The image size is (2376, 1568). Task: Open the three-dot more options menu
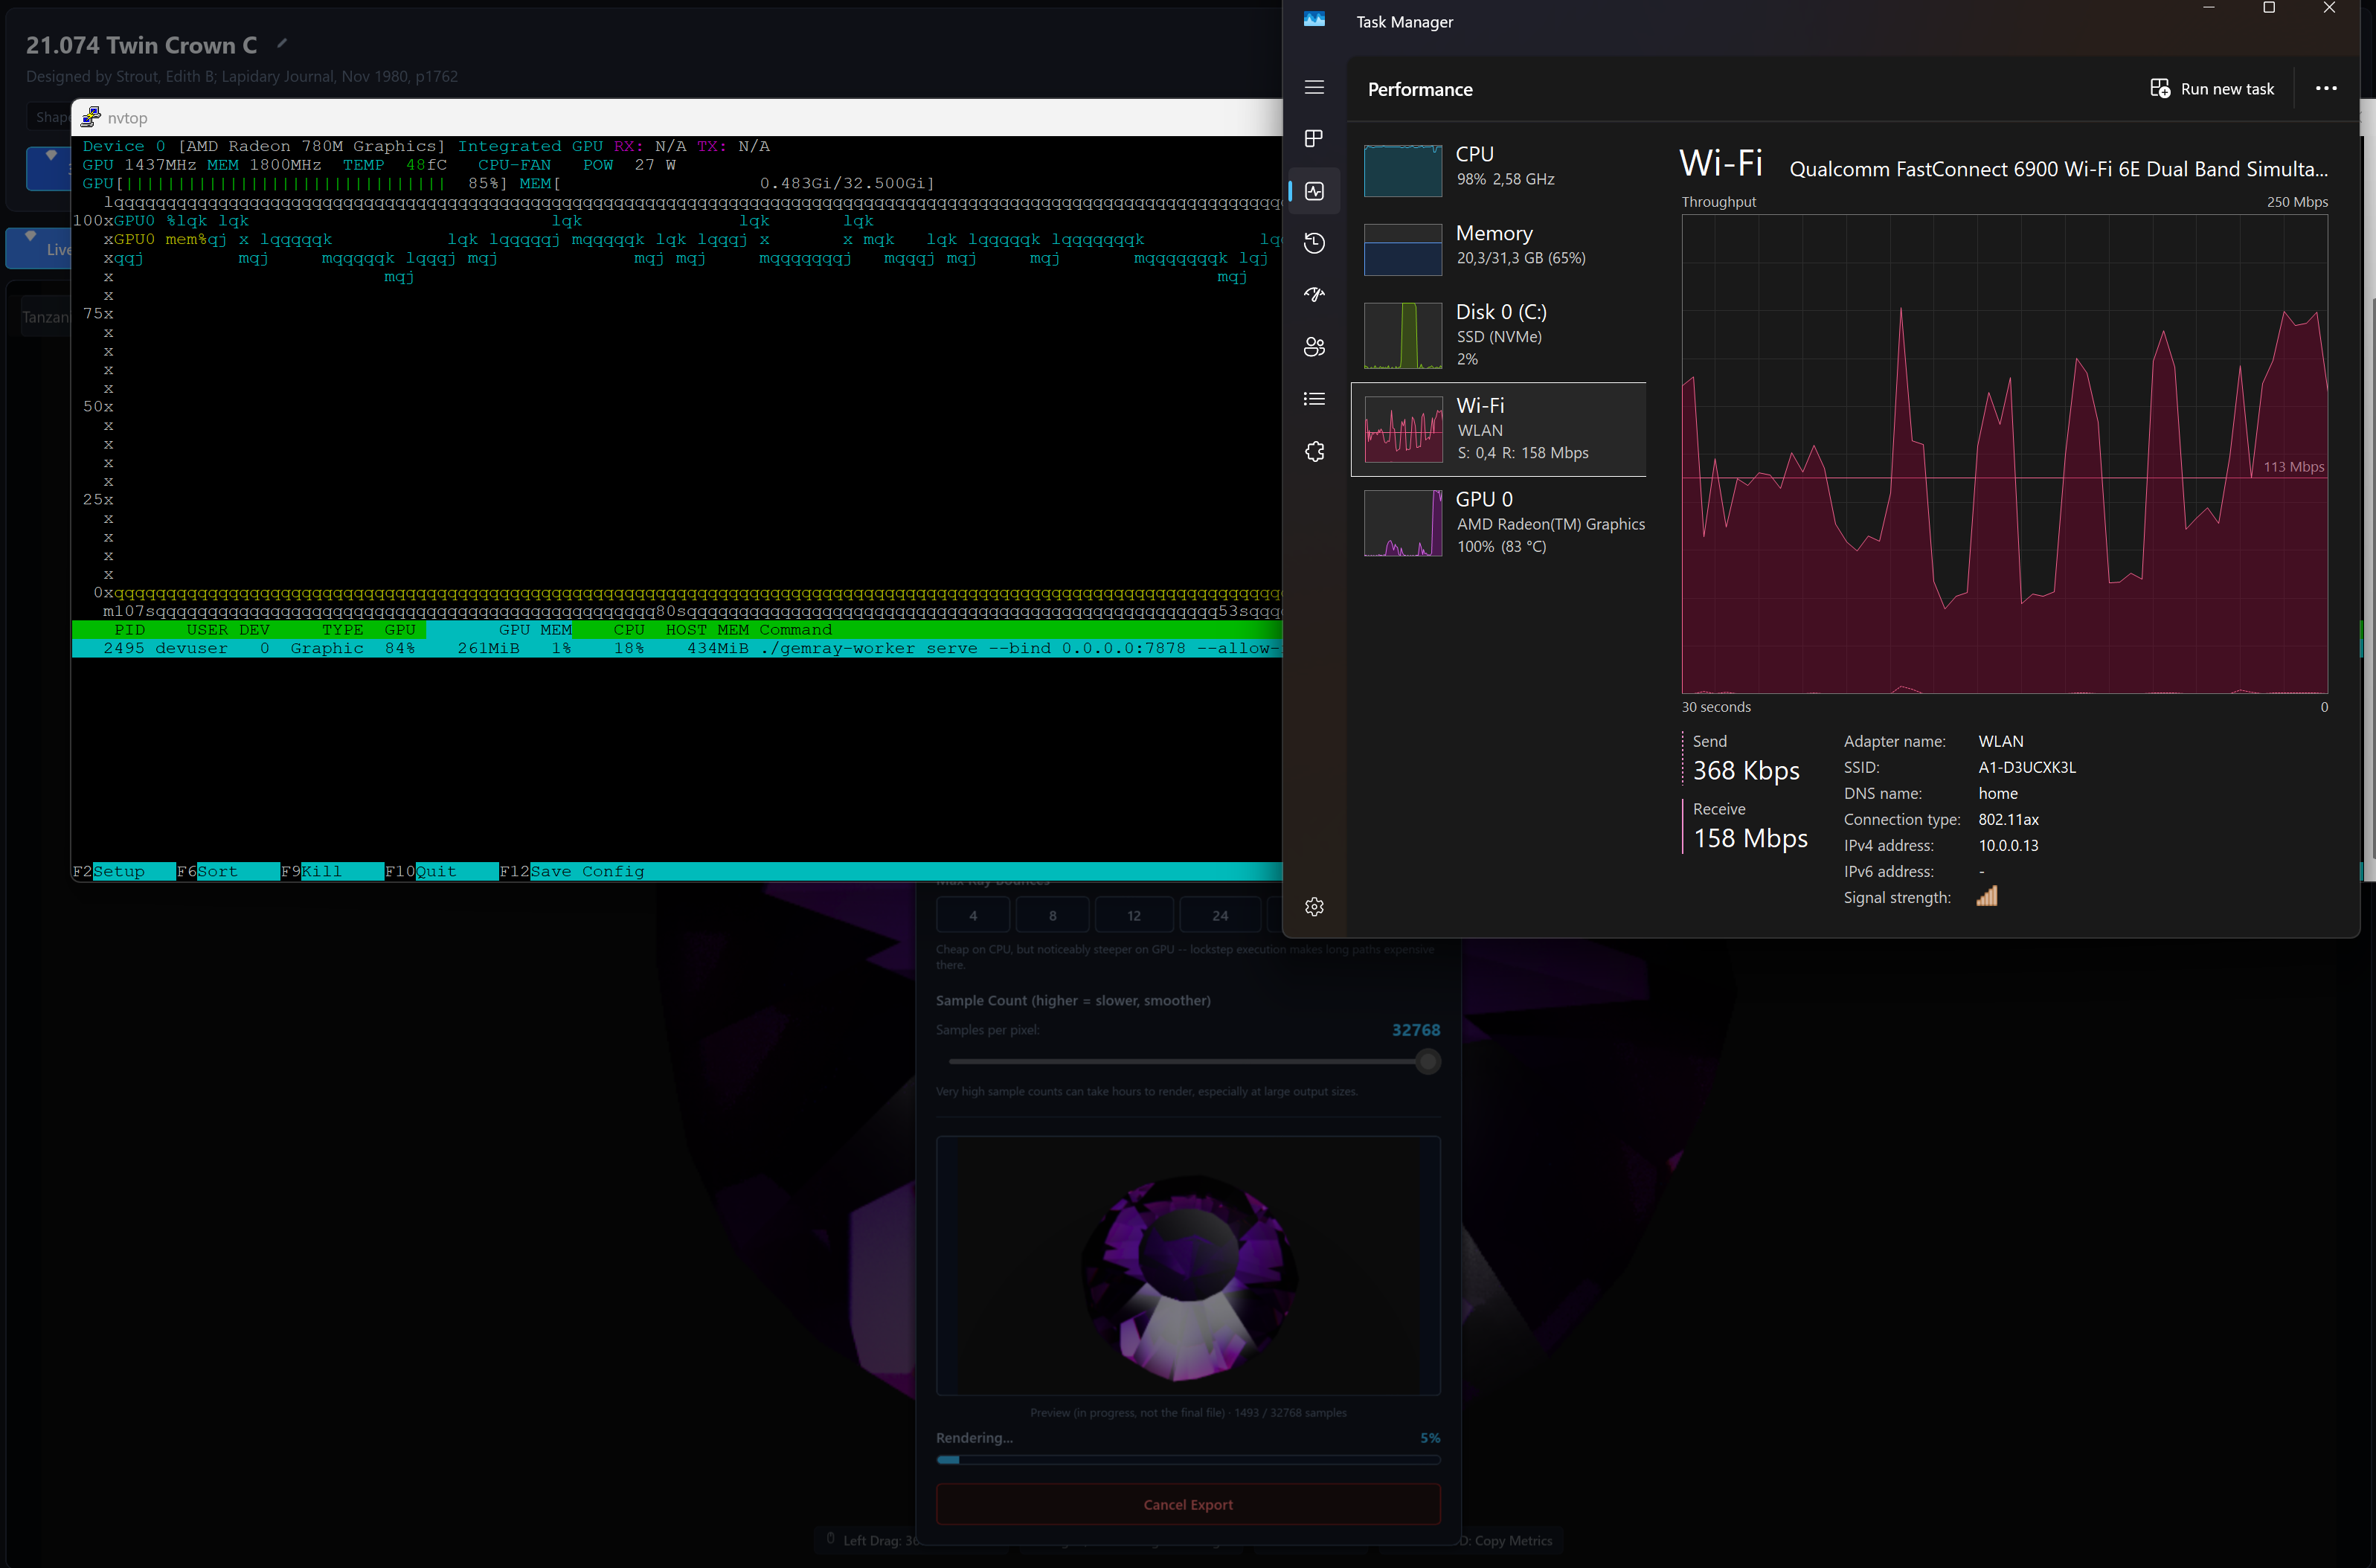(x=2326, y=88)
